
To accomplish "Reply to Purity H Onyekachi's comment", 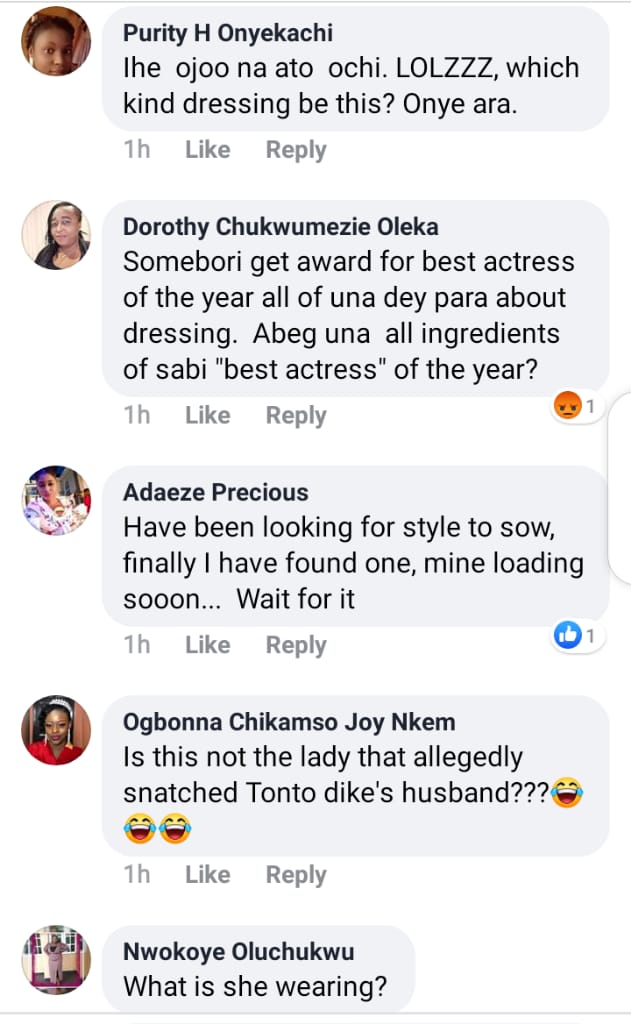I will point(296,150).
